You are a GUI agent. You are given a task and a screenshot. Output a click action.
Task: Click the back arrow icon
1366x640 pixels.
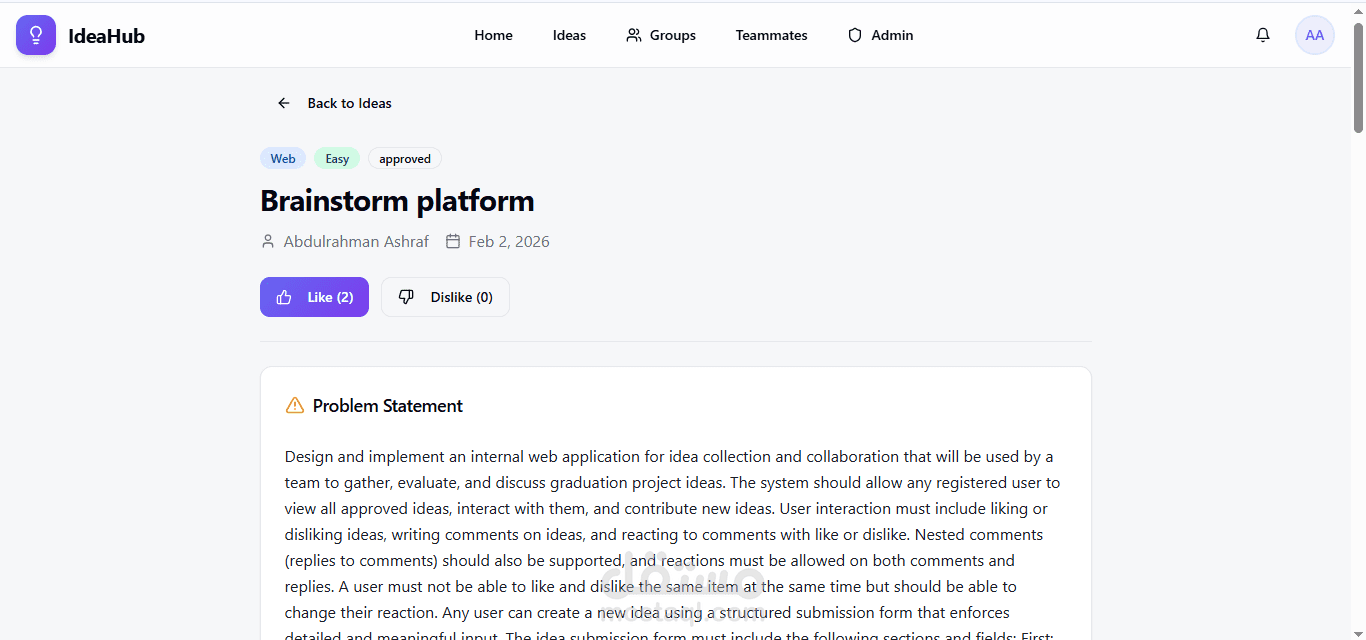pyautogui.click(x=284, y=103)
